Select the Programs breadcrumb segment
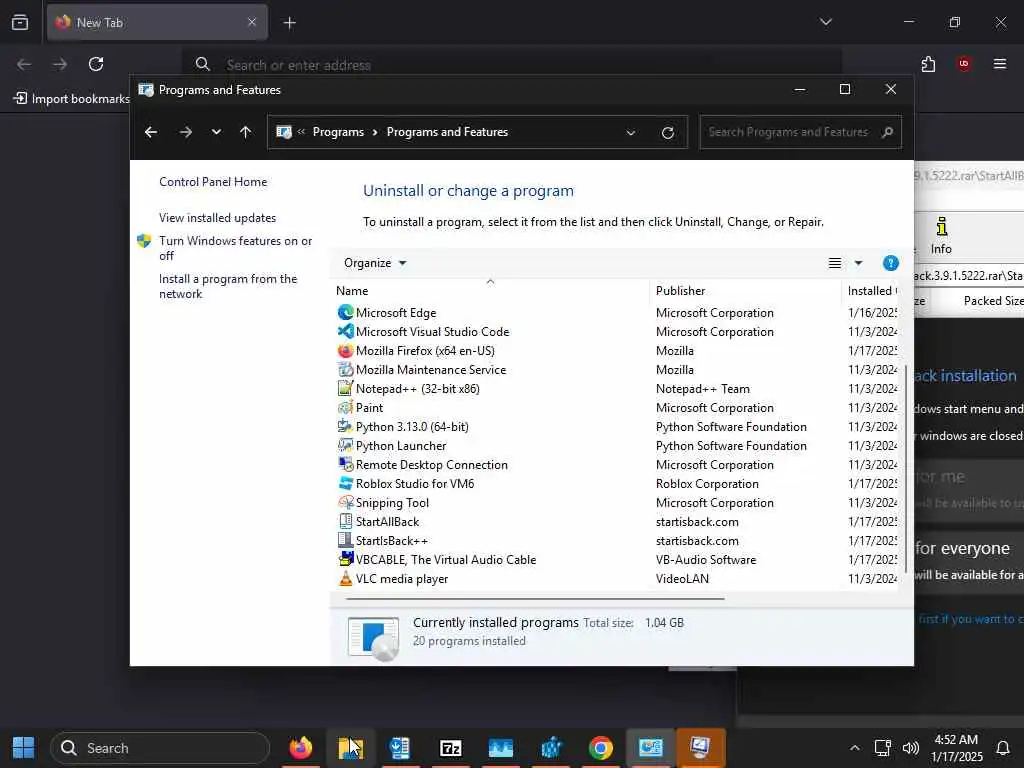 point(338,132)
